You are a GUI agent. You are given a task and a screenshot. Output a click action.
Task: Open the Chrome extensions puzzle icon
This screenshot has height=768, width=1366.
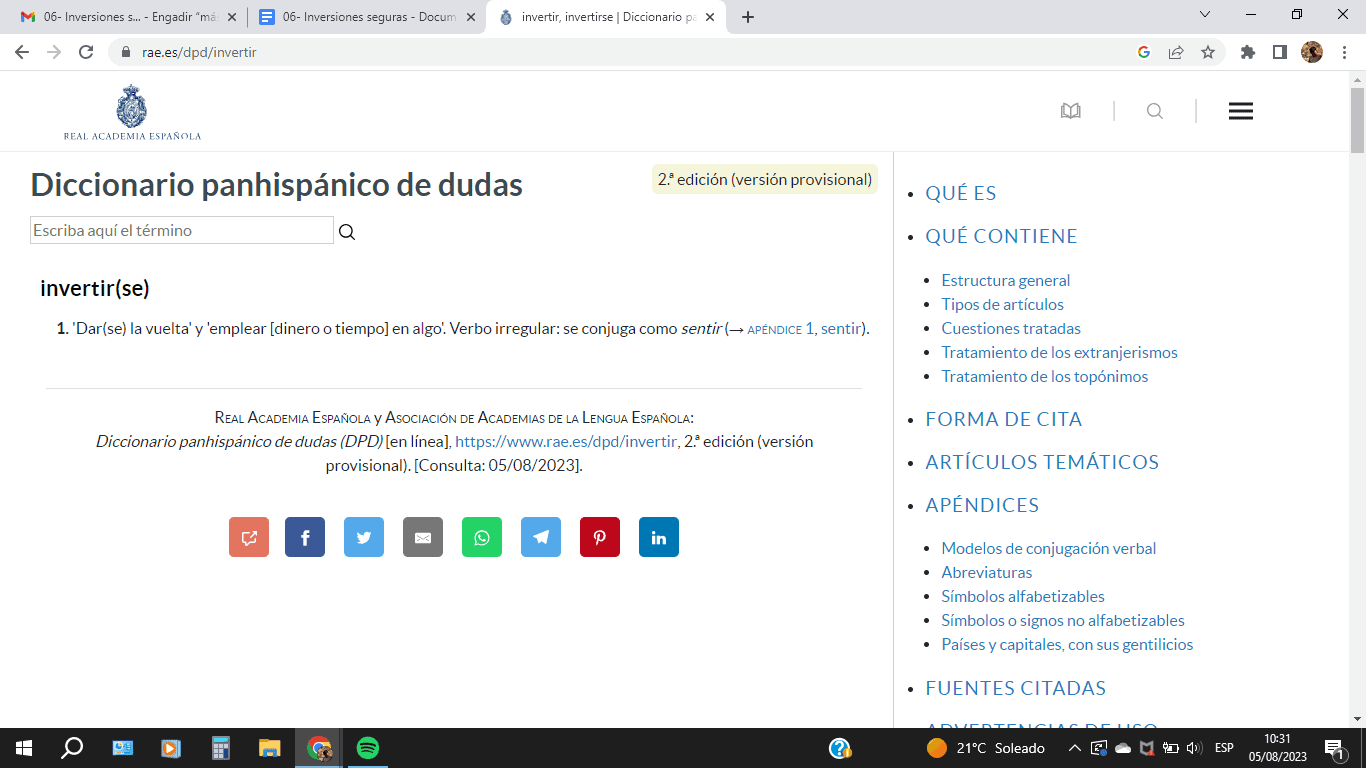click(1247, 52)
